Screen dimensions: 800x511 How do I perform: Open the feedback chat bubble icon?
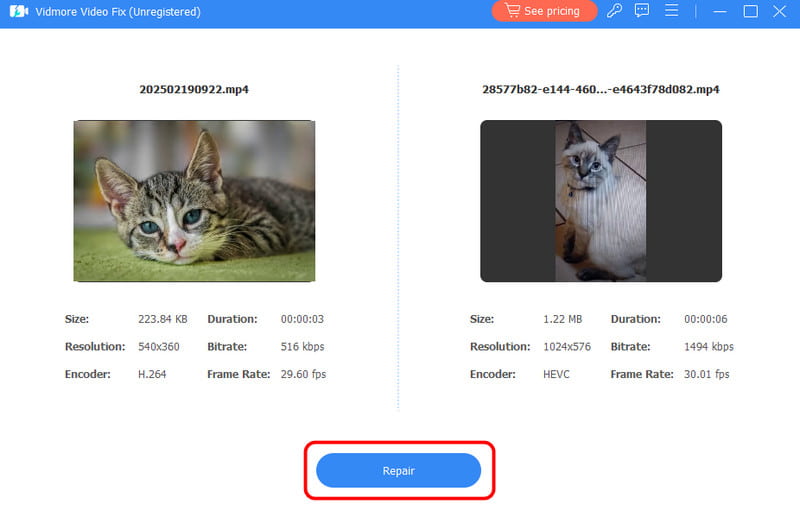(x=643, y=11)
